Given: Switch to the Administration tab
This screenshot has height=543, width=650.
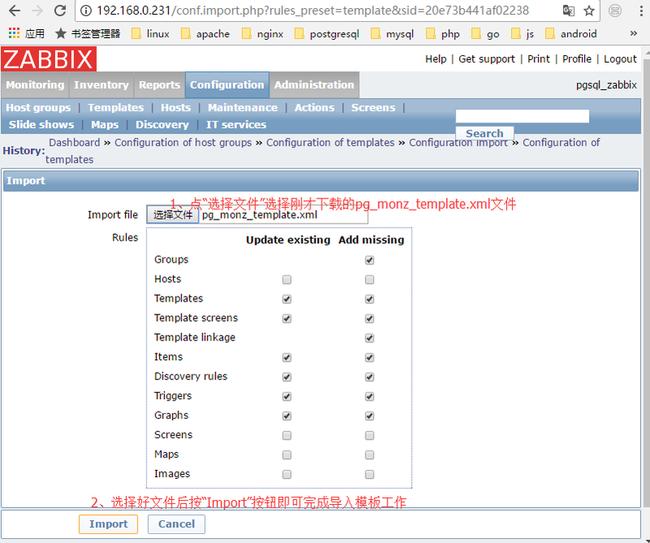Looking at the screenshot, I should [x=314, y=85].
